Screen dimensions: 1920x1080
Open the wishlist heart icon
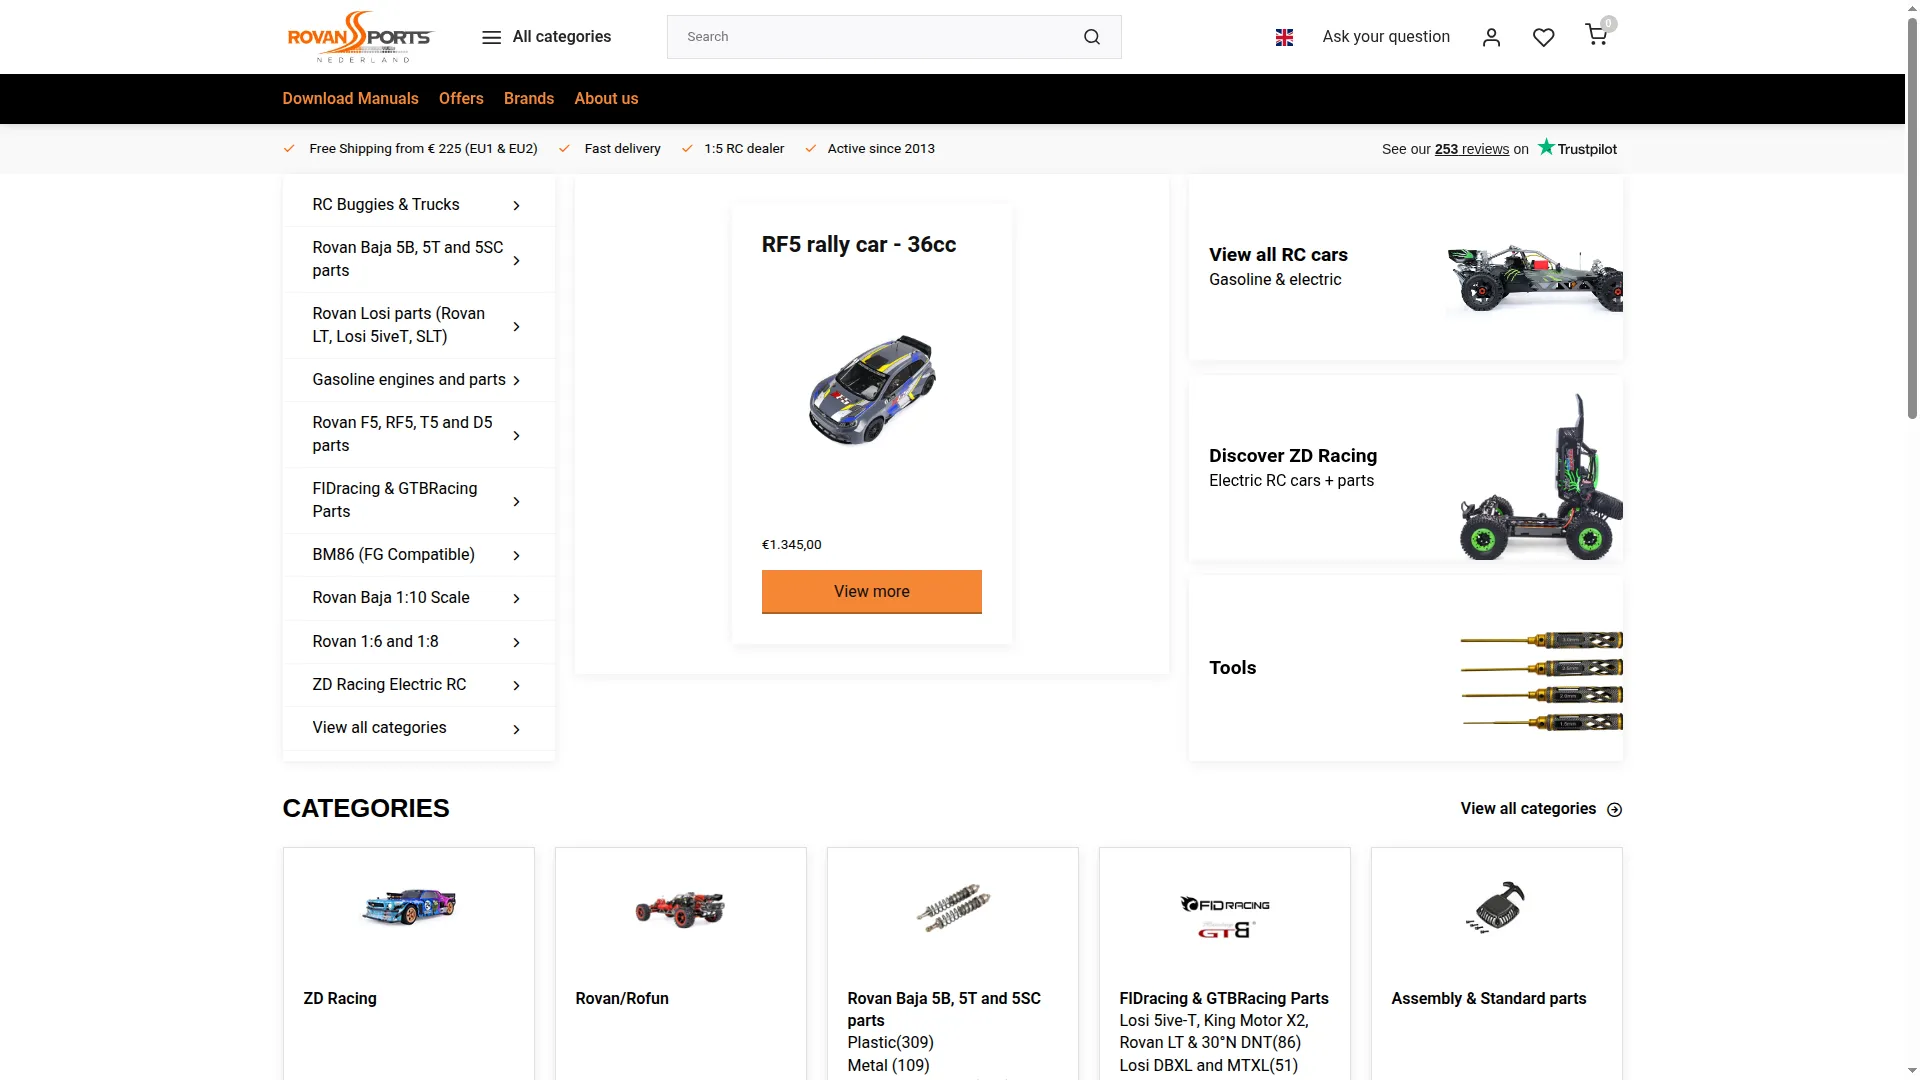[x=1544, y=37]
